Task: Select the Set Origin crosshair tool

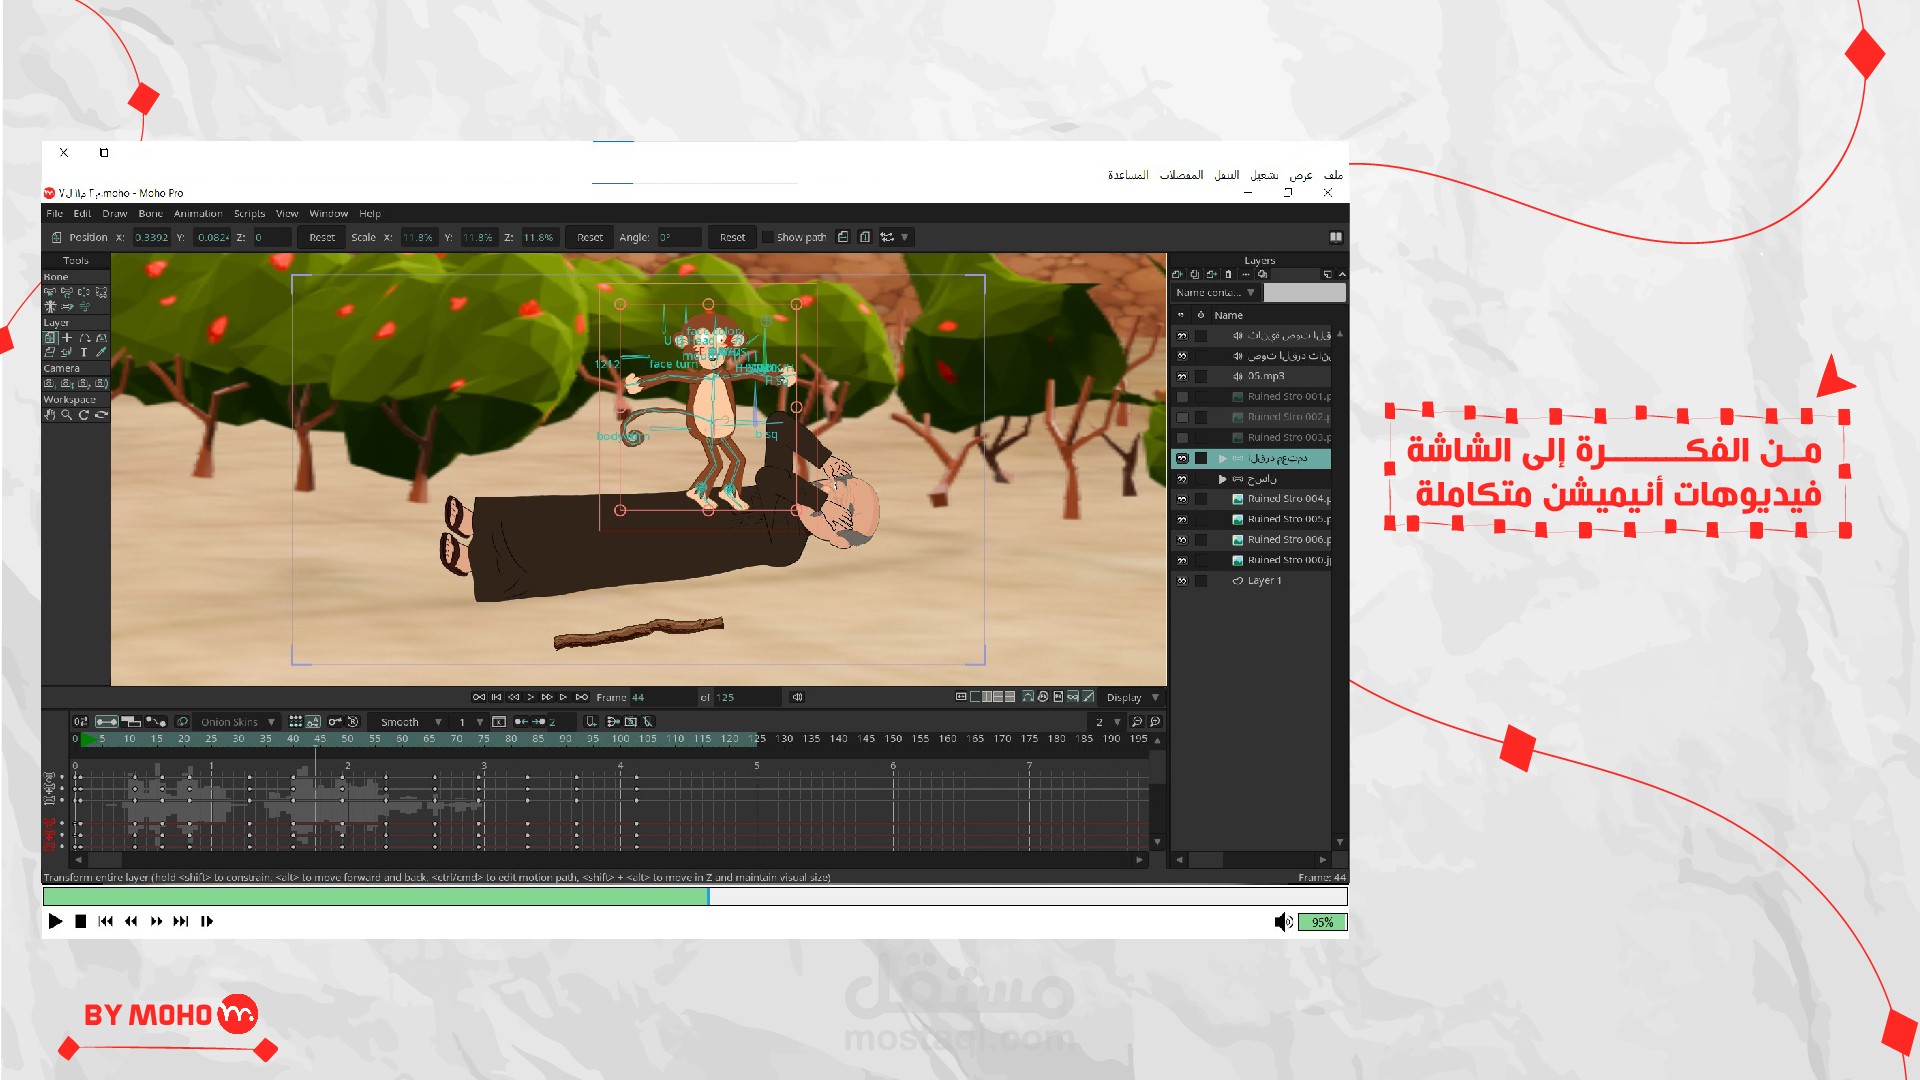Action: [67, 338]
